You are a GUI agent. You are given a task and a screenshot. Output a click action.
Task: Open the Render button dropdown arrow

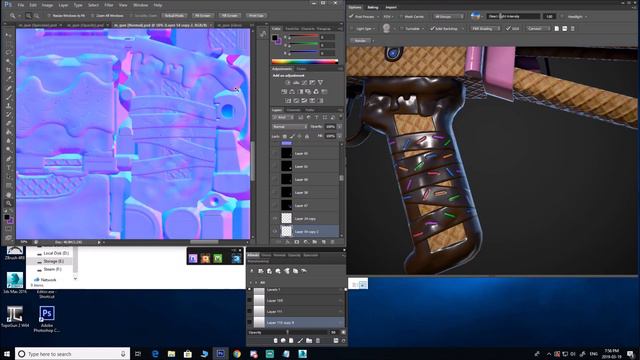point(372,41)
